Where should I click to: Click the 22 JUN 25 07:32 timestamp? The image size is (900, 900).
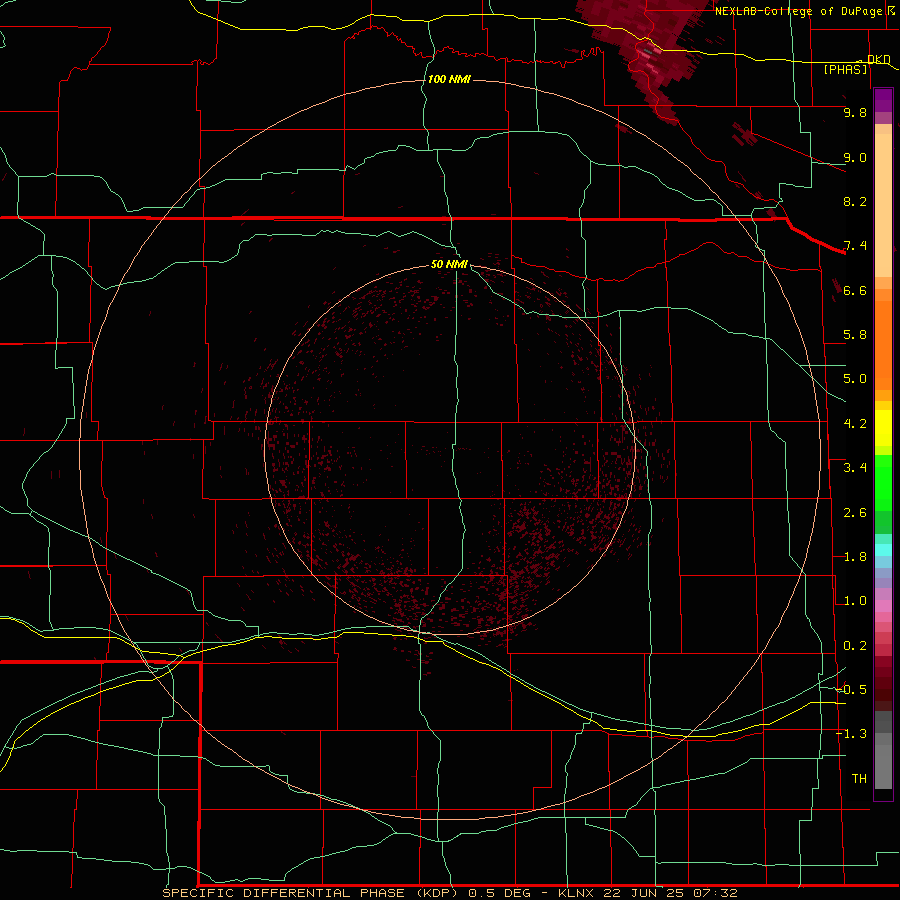(x=670, y=893)
